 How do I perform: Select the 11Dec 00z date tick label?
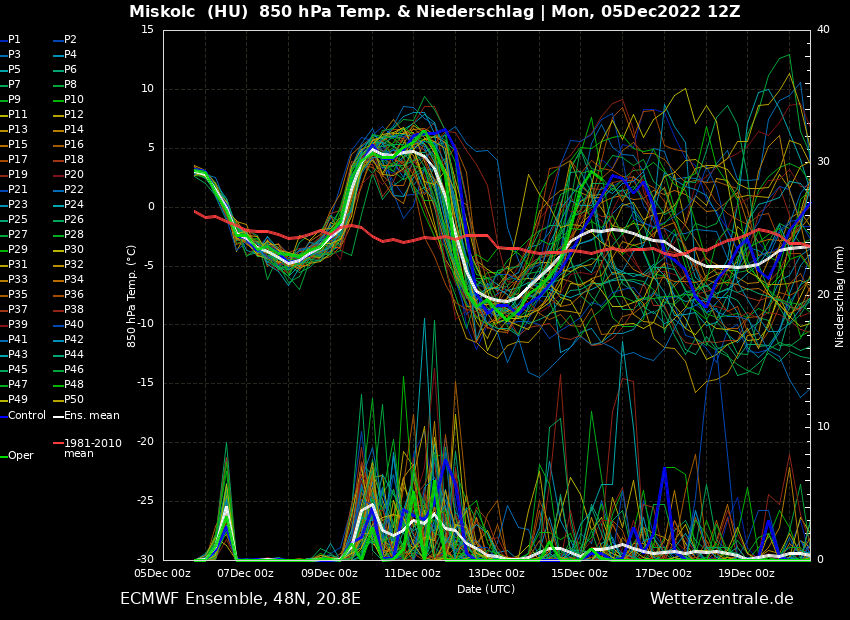(412, 573)
